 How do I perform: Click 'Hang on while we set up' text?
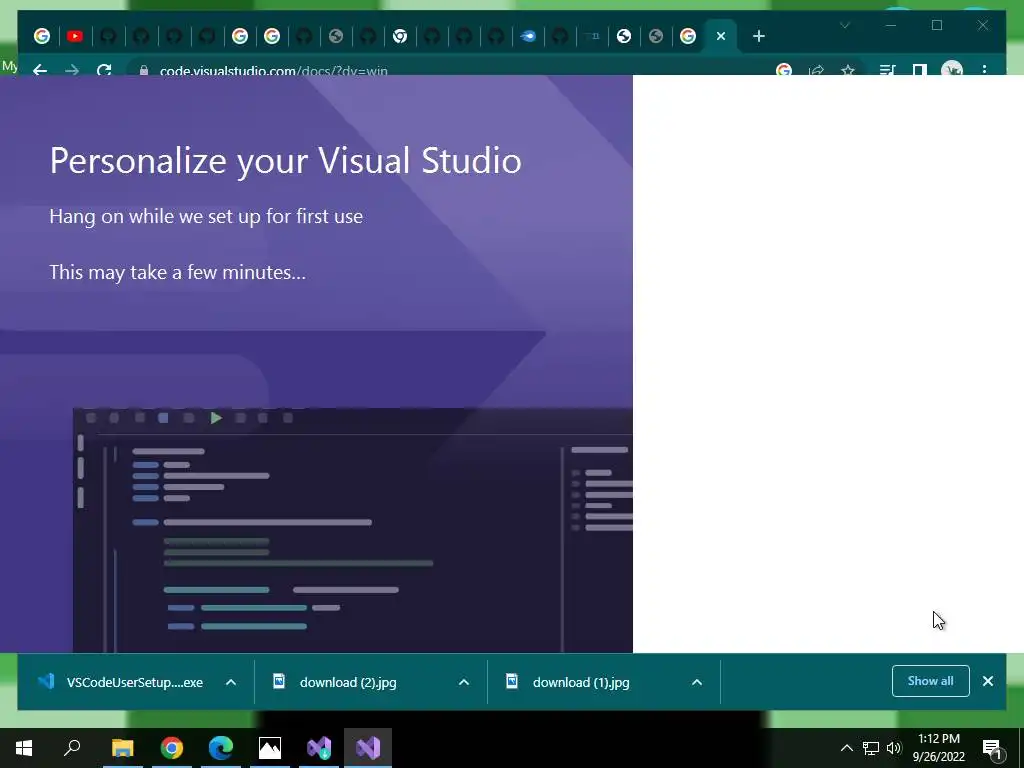[206, 217]
